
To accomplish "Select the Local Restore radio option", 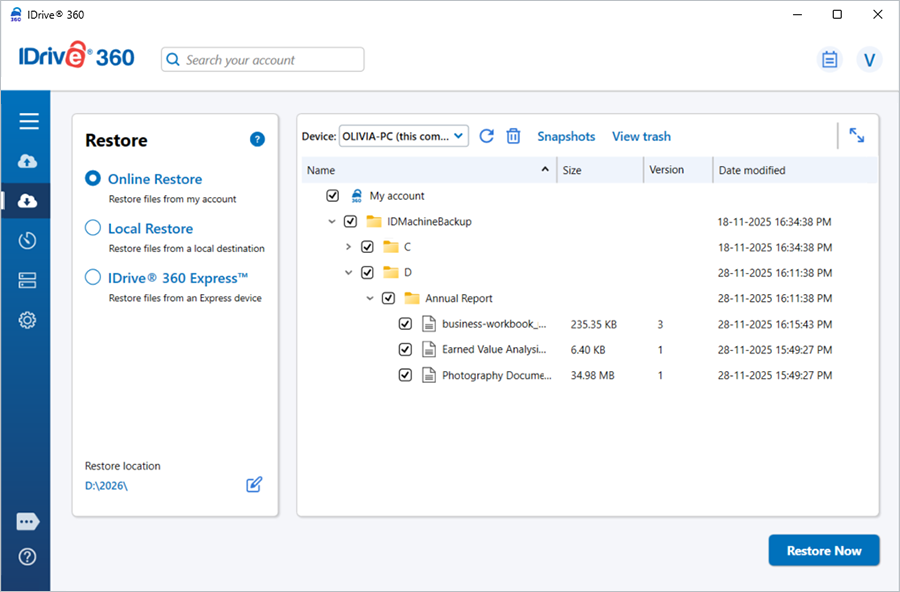I will pyautogui.click(x=93, y=228).
